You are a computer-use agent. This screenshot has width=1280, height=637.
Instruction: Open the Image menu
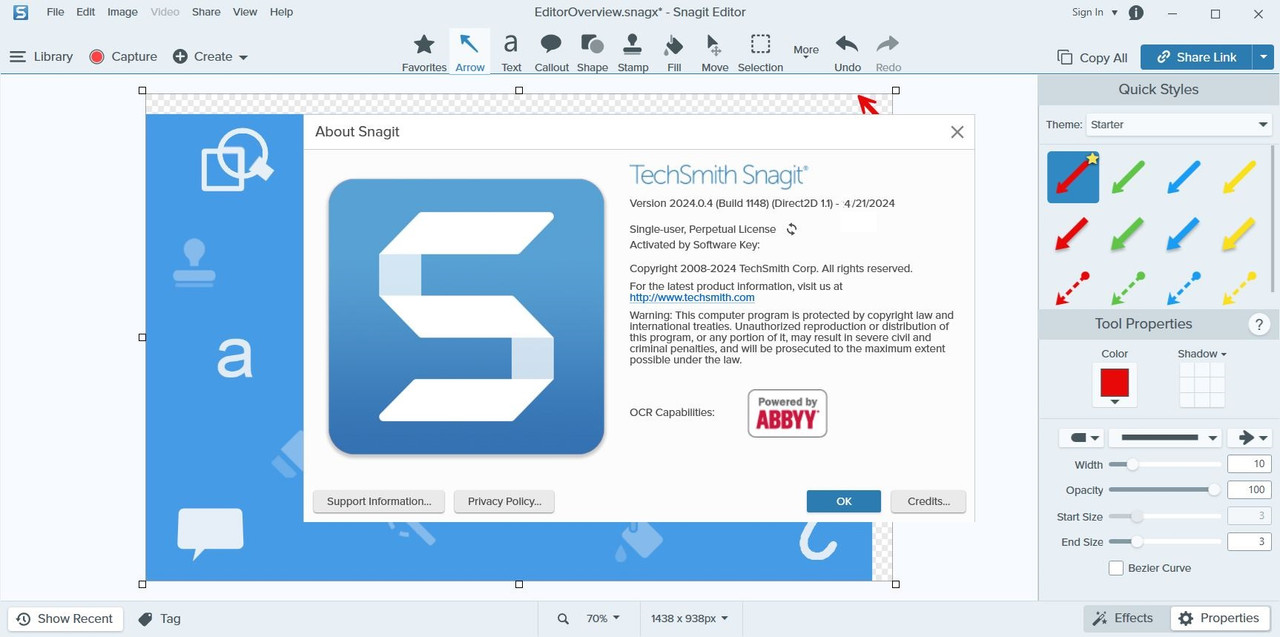(x=122, y=12)
